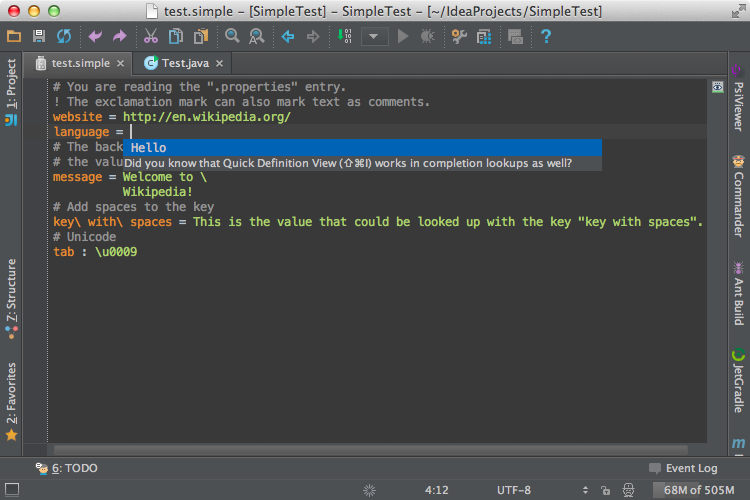Screen dimensions: 750x500
Task: Close the test.simple tab
Action: (x=121, y=63)
